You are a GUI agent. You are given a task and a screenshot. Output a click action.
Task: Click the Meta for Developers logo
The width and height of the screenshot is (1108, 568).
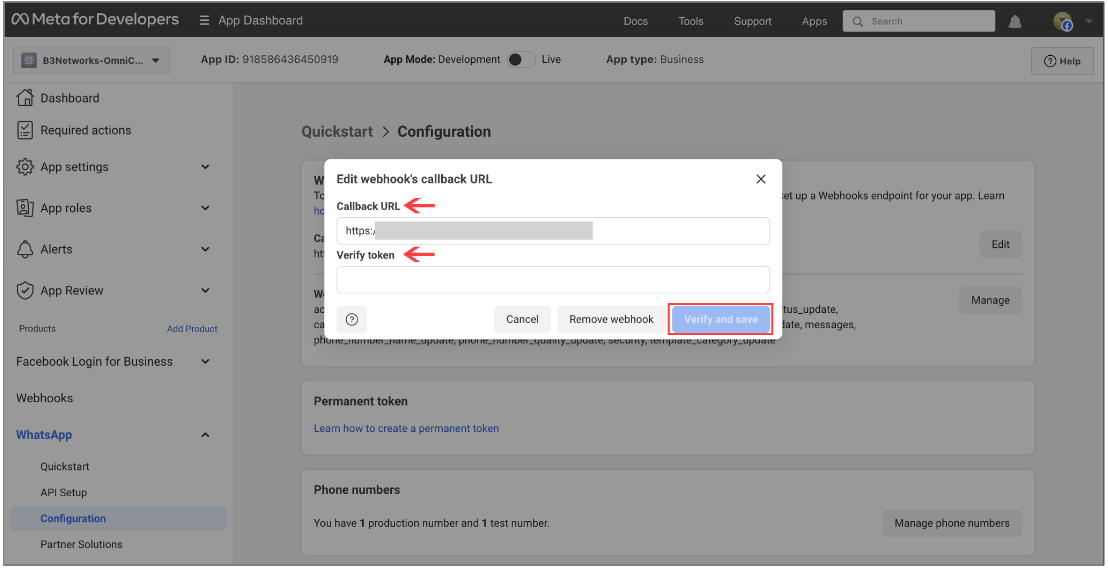(x=95, y=20)
